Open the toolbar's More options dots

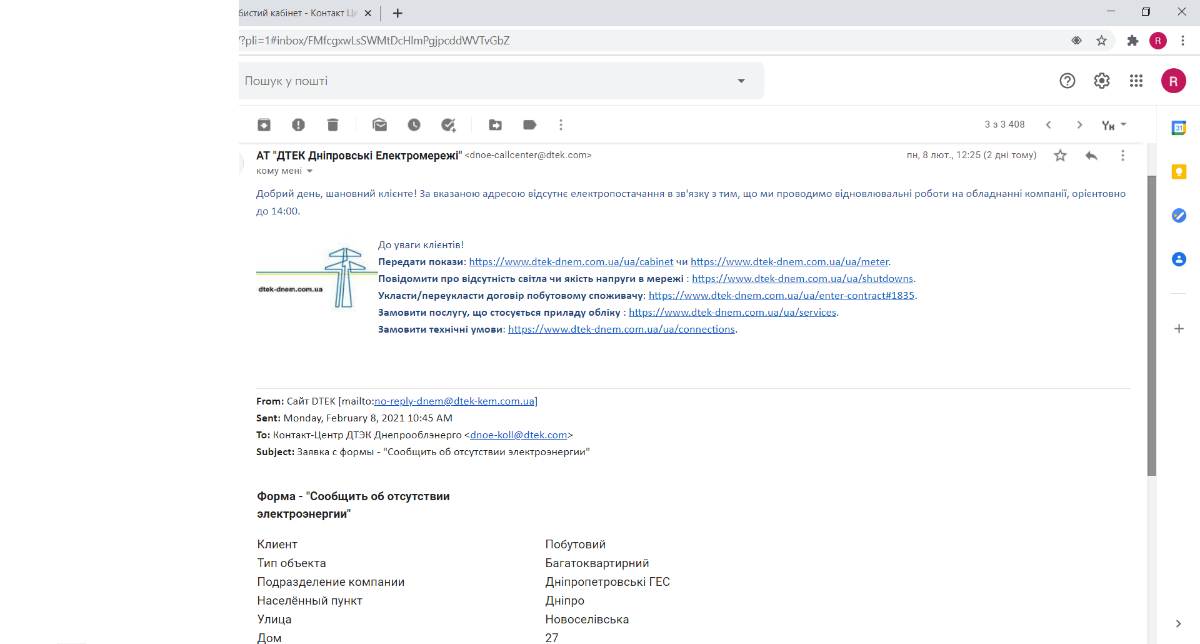click(x=561, y=125)
